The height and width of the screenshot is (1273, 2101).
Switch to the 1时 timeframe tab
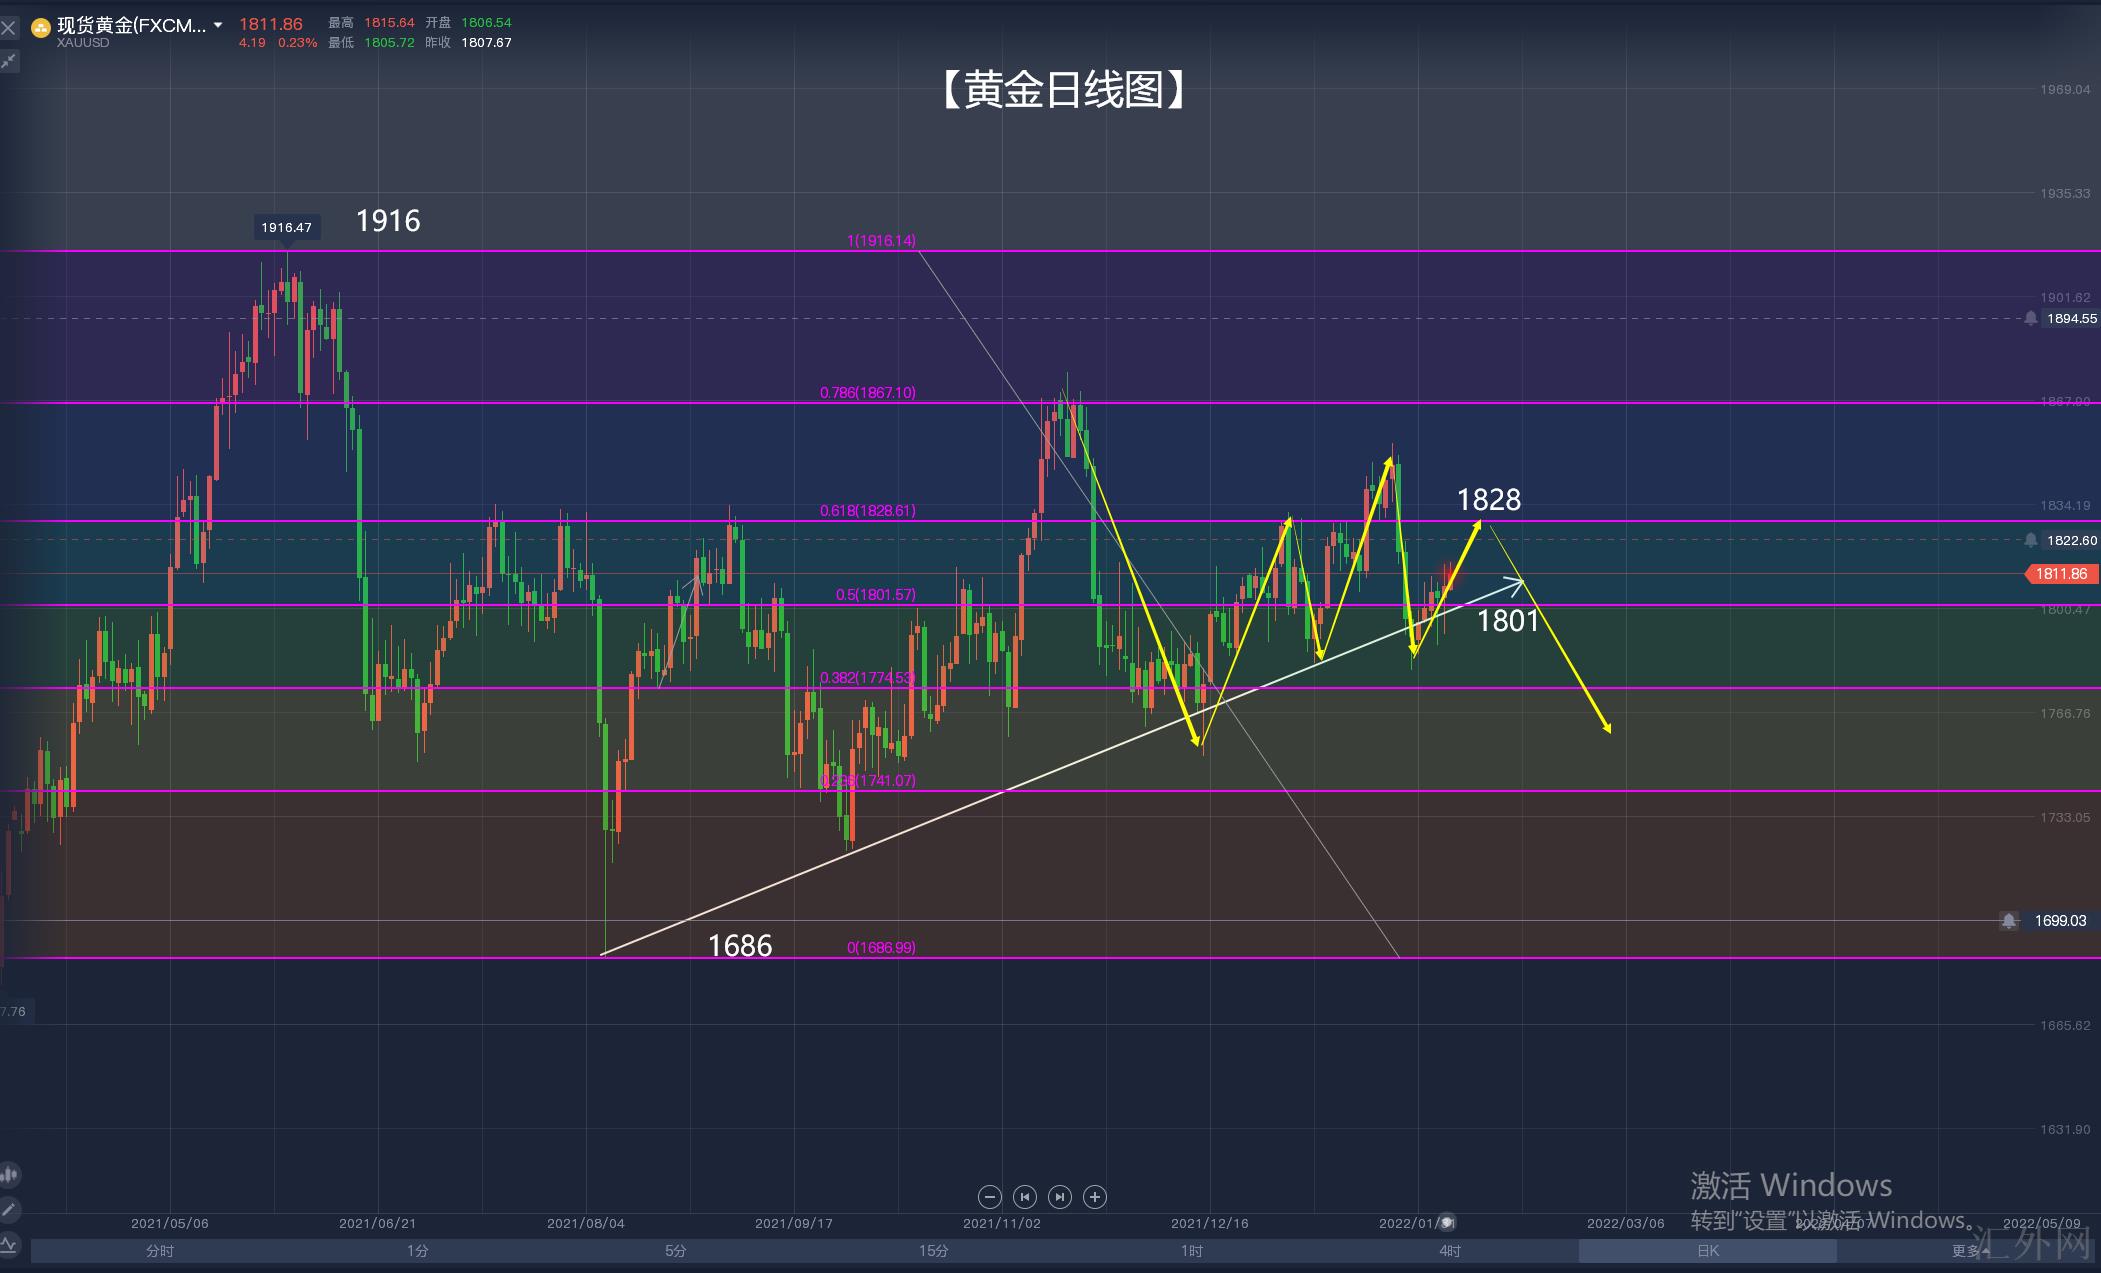1192,1251
